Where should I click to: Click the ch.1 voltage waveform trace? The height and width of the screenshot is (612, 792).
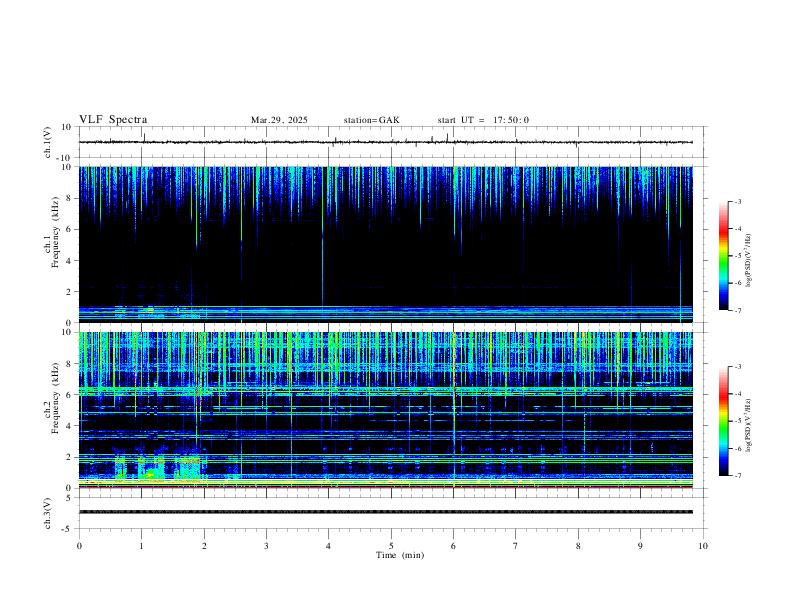[x=385, y=142]
